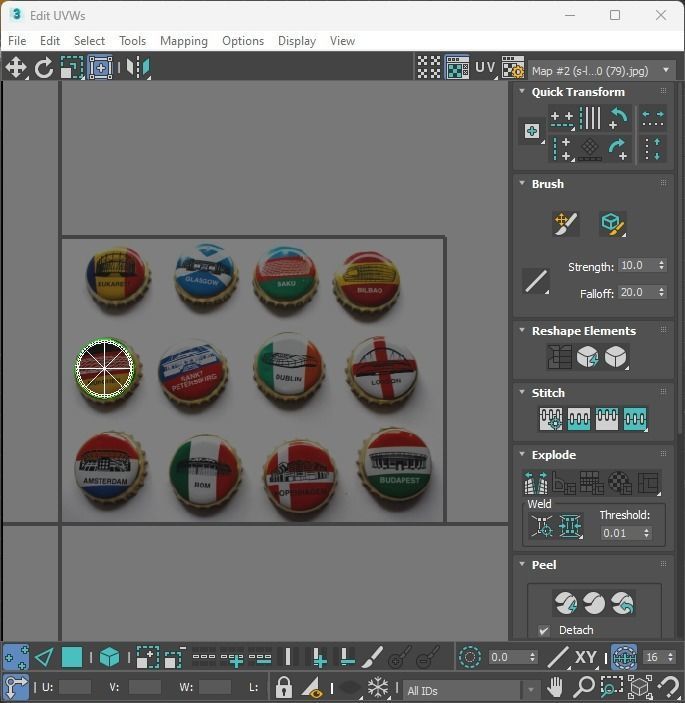This screenshot has width=685, height=703.
Task: Select the Pan hand tool
Action: click(555, 687)
